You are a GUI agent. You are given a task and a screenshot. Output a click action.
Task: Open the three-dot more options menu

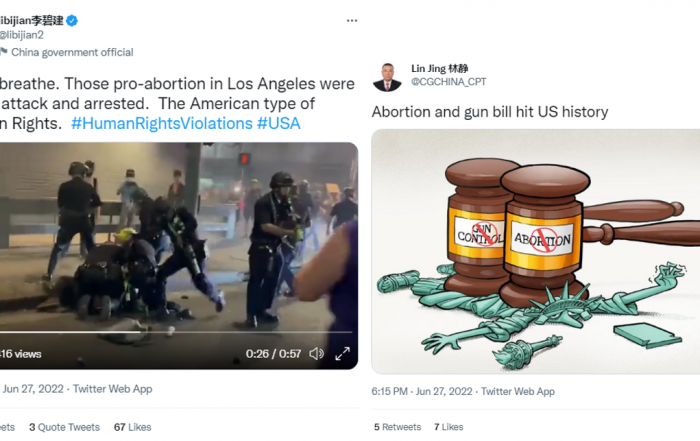click(352, 21)
